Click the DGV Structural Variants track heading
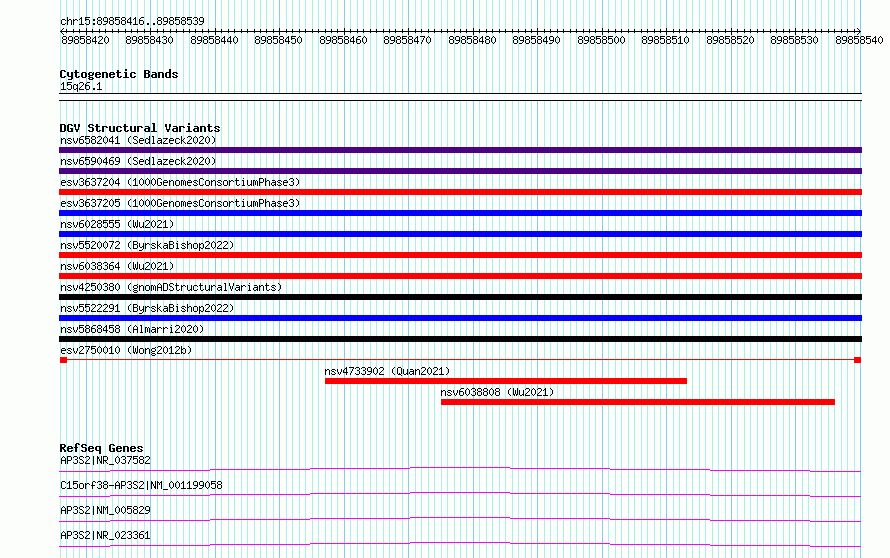The width and height of the screenshot is (890, 558). coord(140,128)
